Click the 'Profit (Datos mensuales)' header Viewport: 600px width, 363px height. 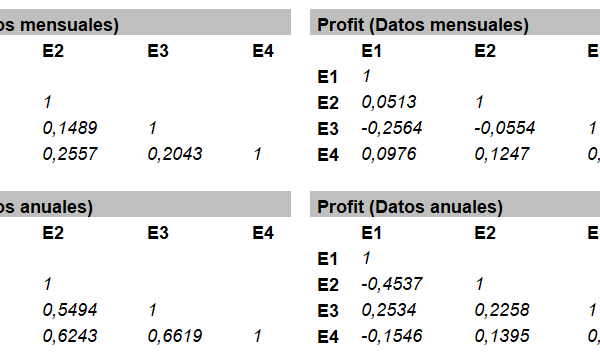[x=423, y=25]
